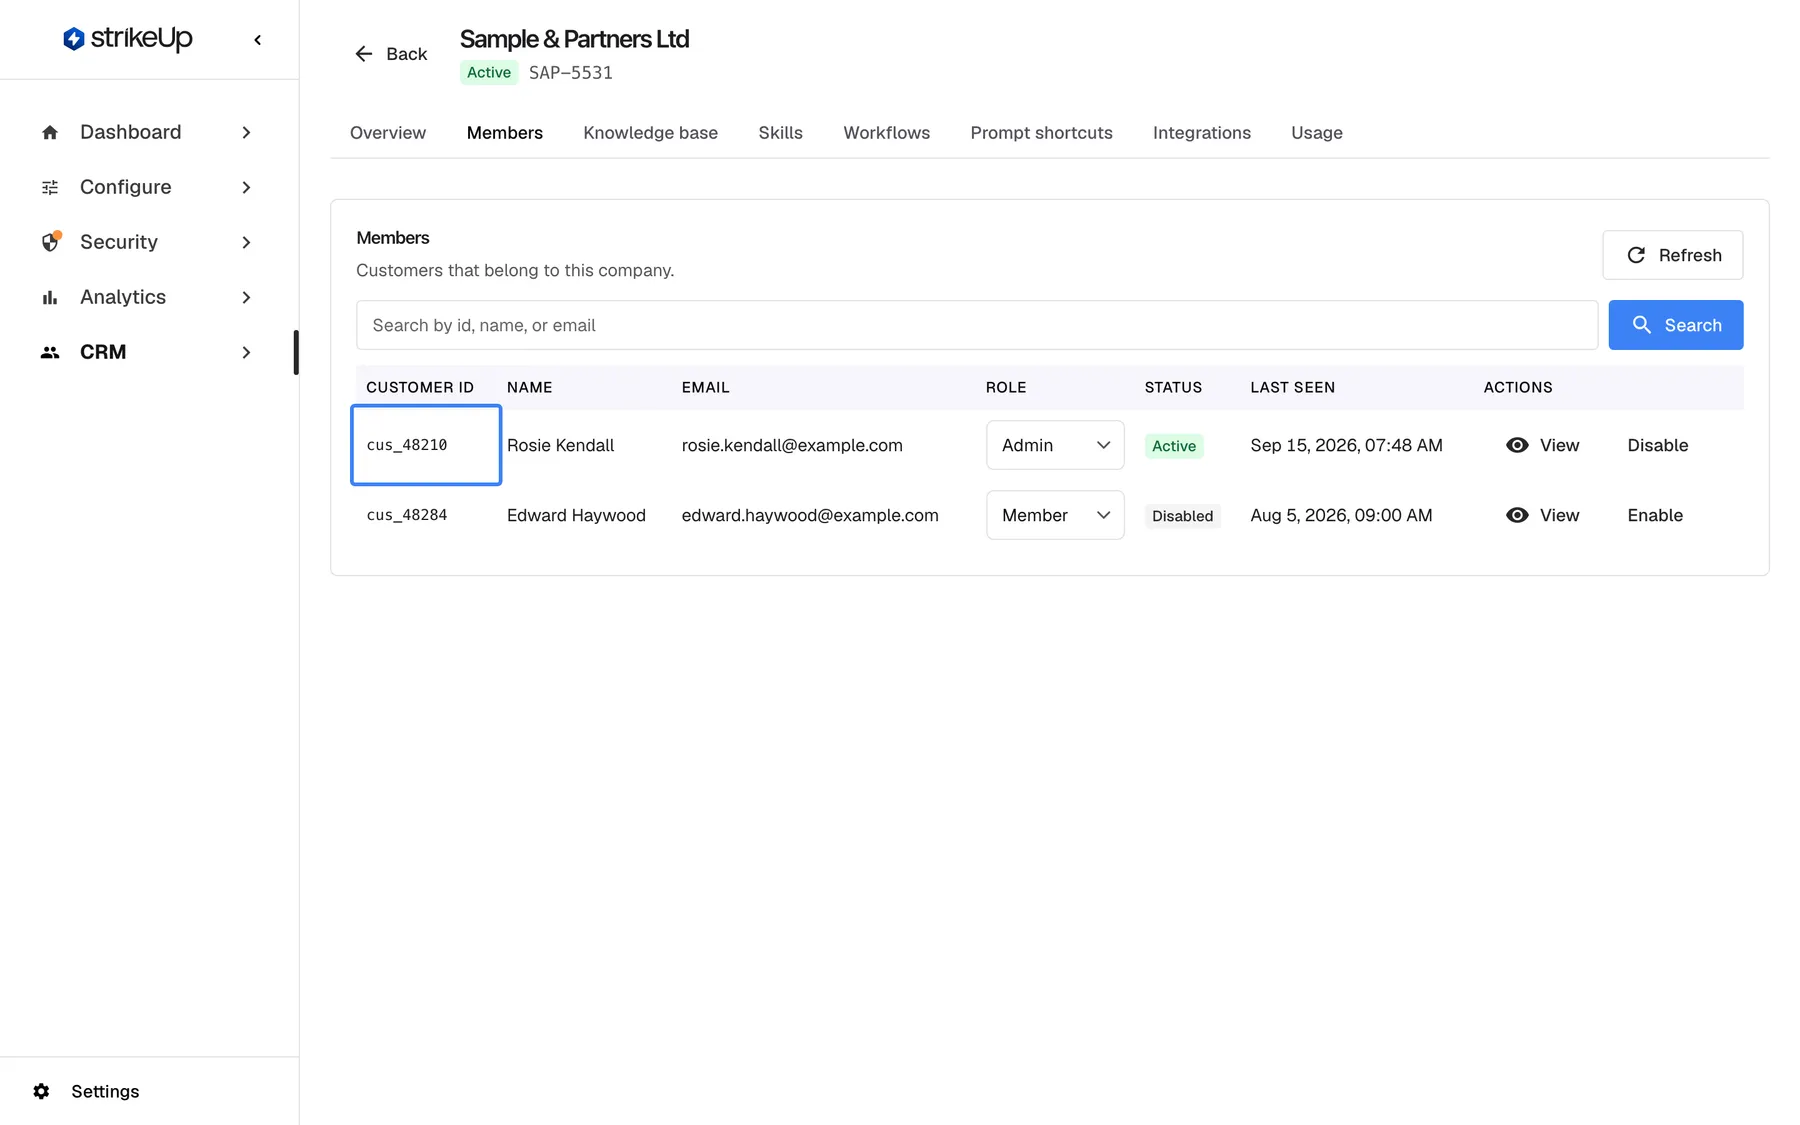Click the Configure sliders icon
This screenshot has height=1125, width=1800.
tap(50, 187)
